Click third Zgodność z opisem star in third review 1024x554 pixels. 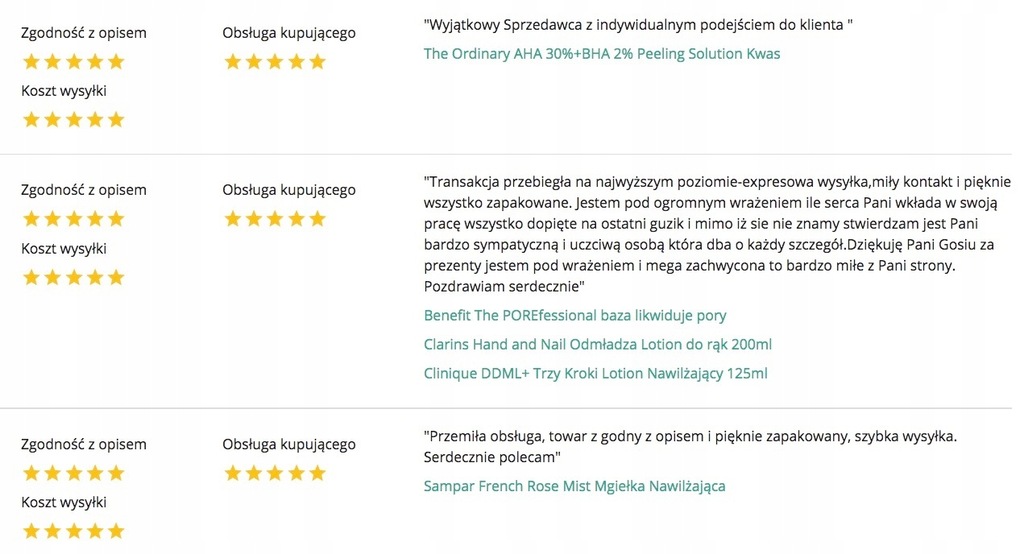tap(74, 473)
